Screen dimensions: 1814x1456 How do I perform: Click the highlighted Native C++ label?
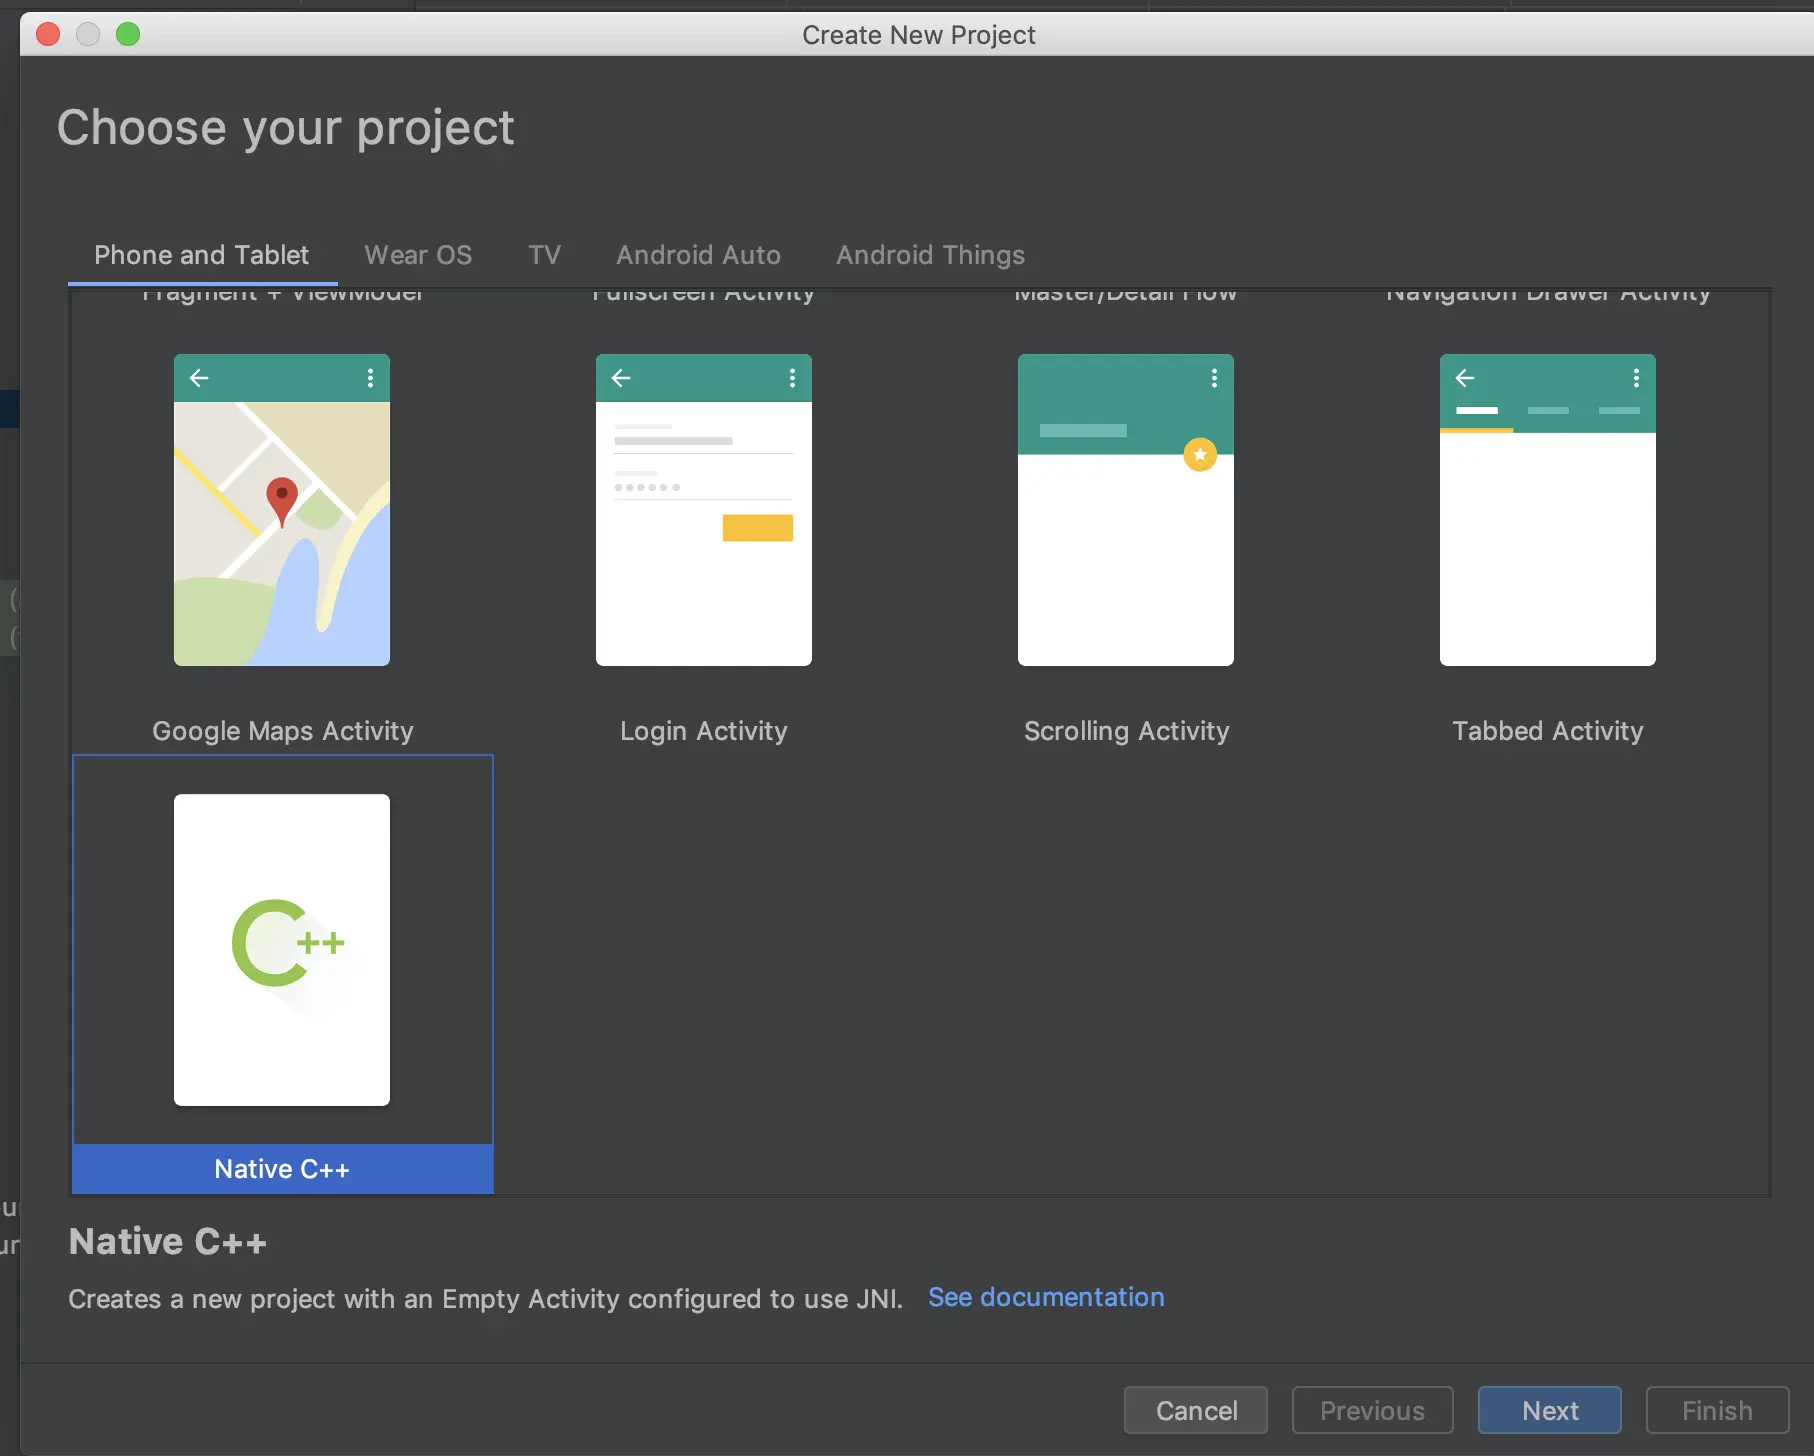coord(283,1169)
